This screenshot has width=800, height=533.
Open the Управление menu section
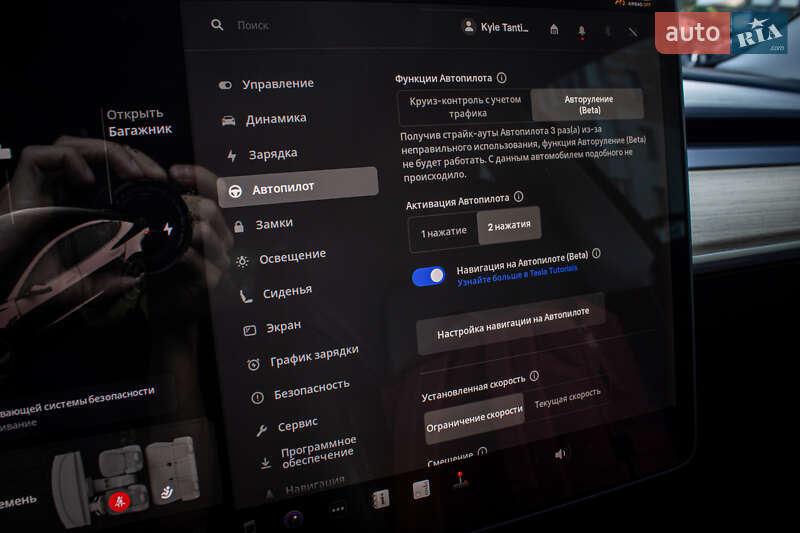(x=277, y=84)
